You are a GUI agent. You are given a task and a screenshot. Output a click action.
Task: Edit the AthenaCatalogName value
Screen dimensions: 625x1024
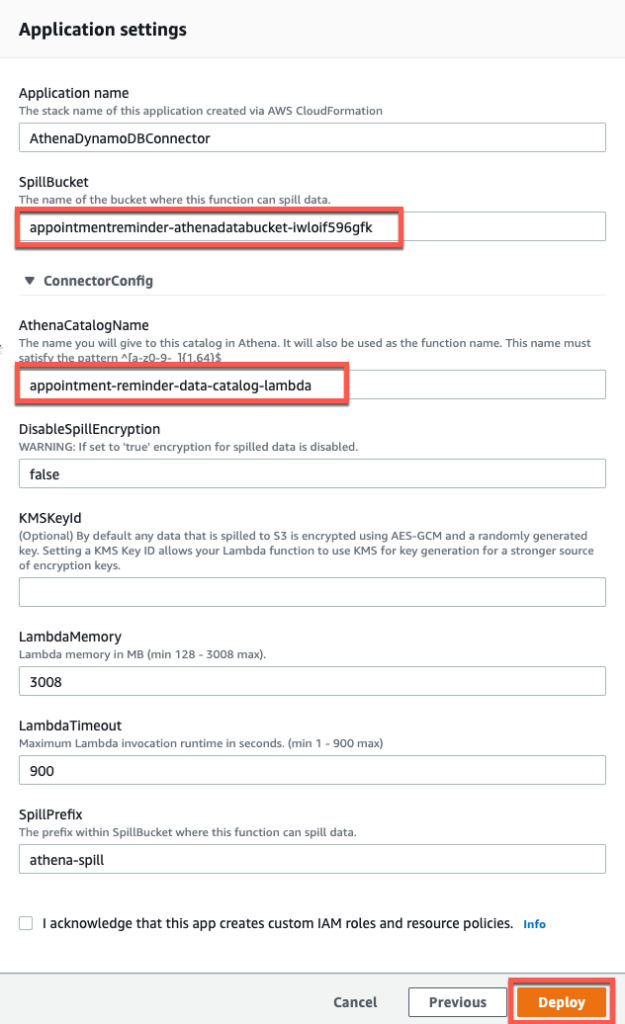point(310,384)
